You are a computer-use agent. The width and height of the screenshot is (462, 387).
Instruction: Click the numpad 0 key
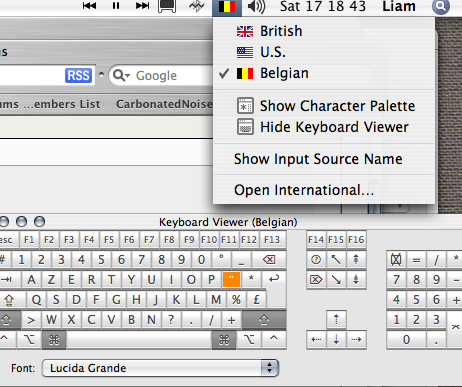click(406, 340)
